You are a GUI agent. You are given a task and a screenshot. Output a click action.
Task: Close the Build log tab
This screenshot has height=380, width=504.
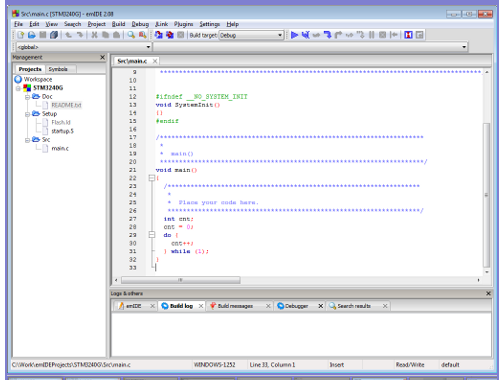tap(201, 306)
